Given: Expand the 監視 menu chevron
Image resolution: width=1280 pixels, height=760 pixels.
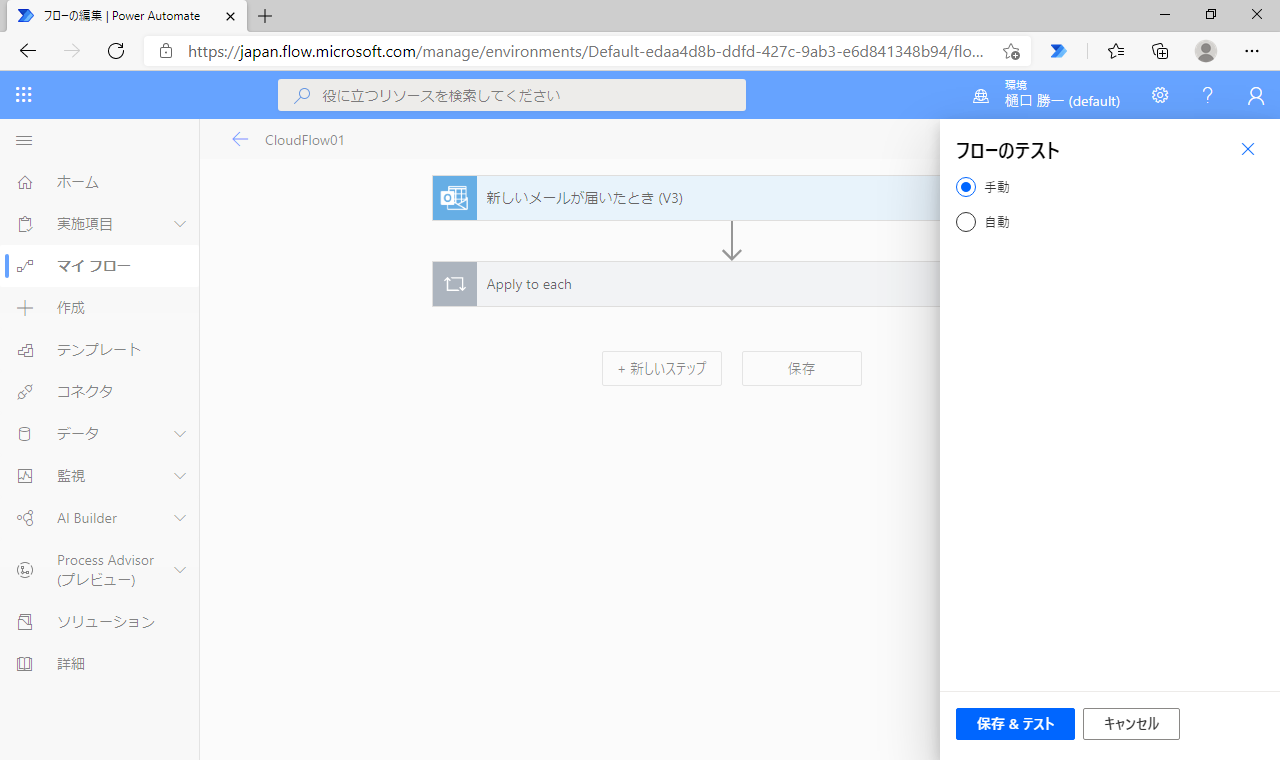Looking at the screenshot, I should coord(180,476).
